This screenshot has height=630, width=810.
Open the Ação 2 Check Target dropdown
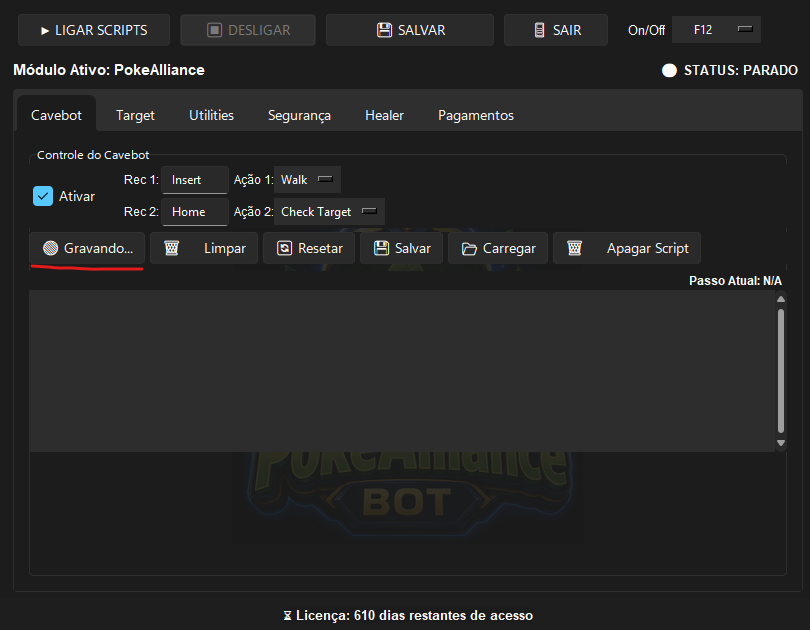point(330,212)
